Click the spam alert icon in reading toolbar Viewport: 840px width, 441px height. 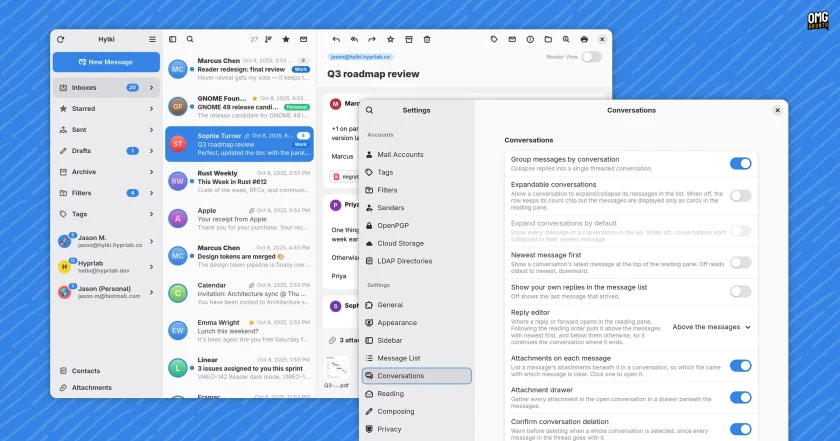(x=530, y=39)
